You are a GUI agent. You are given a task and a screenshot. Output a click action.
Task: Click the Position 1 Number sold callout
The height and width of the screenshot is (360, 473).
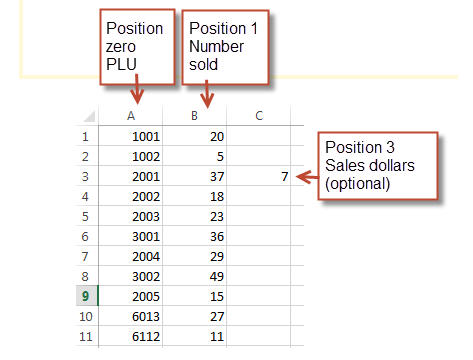coord(225,47)
